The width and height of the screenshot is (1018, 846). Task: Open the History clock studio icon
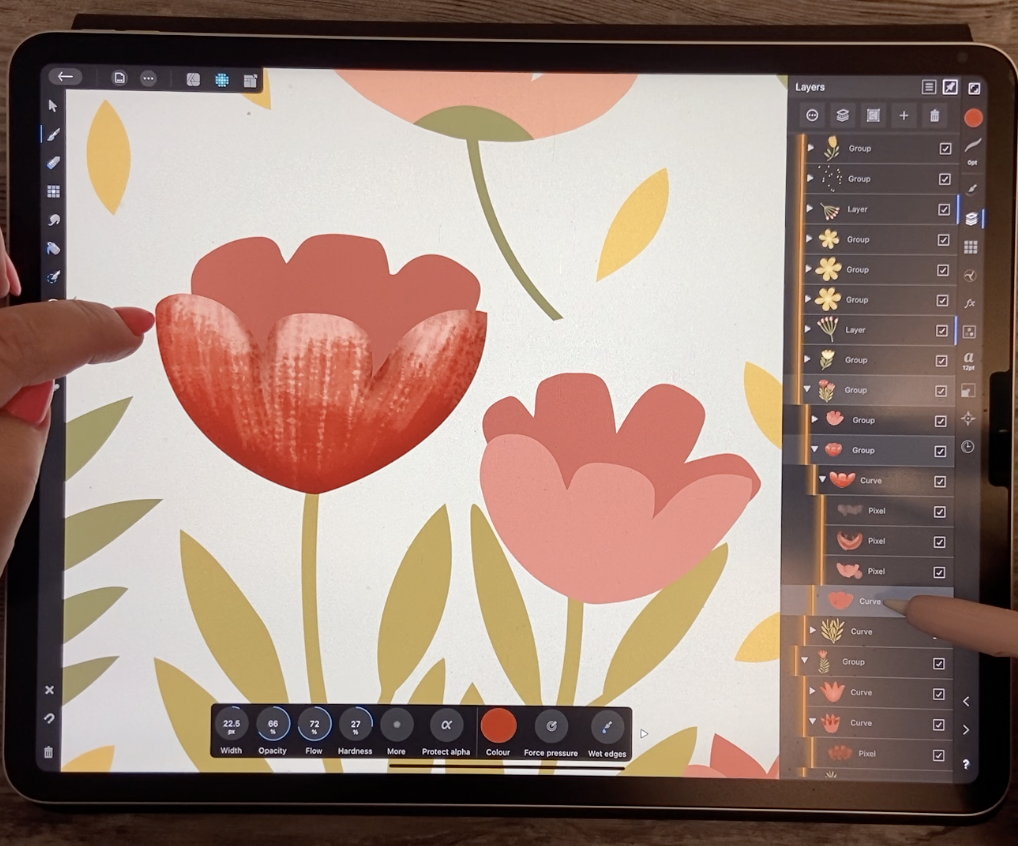[x=967, y=447]
